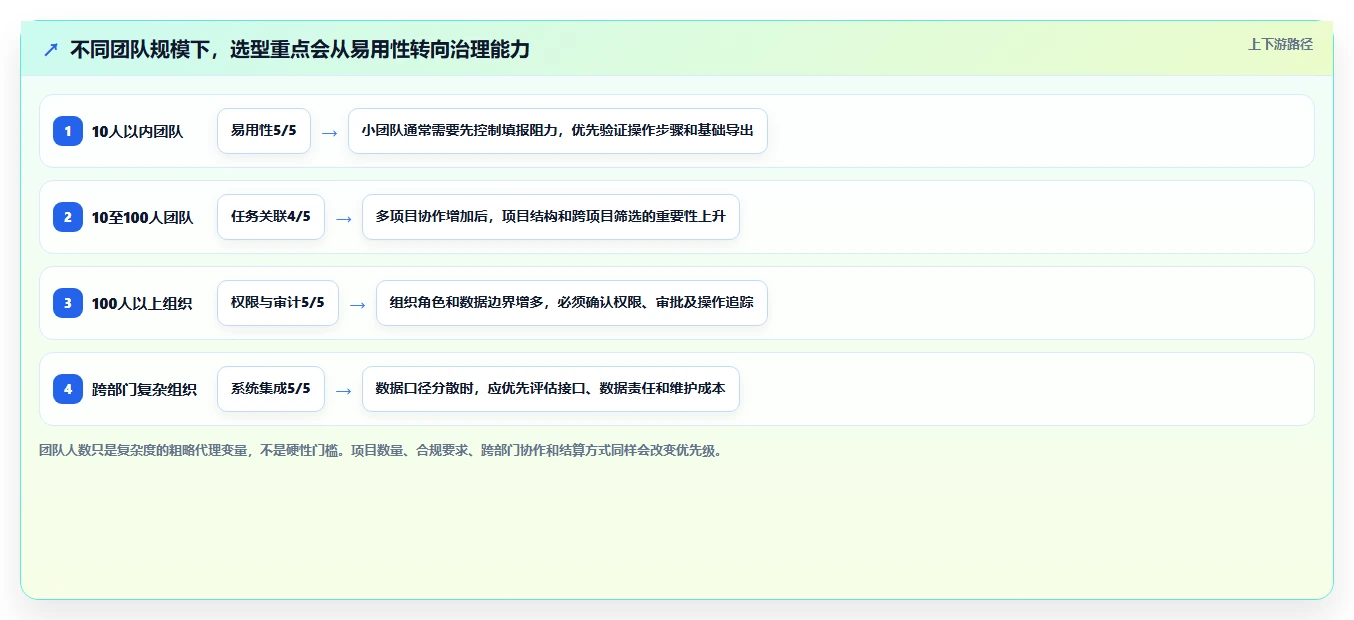Click the 100人以上组织 label
Viewport: 1354px width, 620px height.
142,304
